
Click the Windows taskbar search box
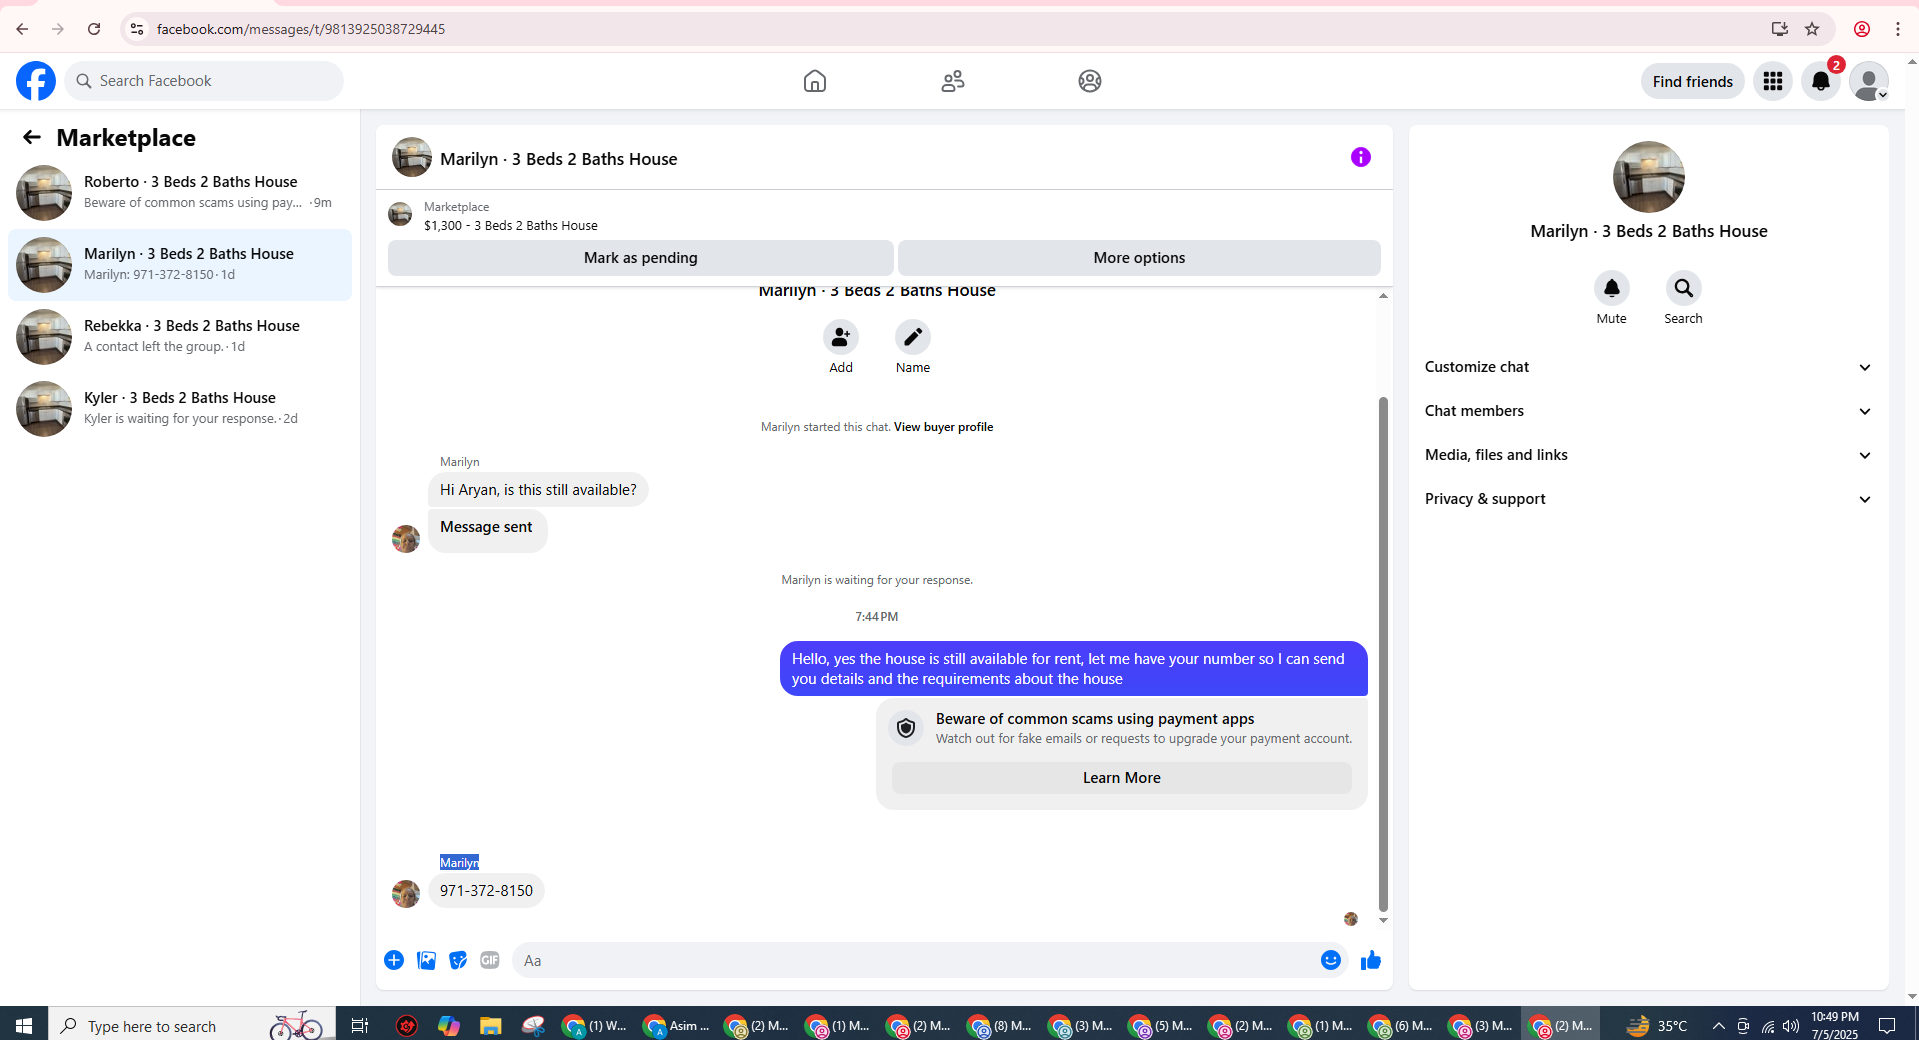point(192,1025)
